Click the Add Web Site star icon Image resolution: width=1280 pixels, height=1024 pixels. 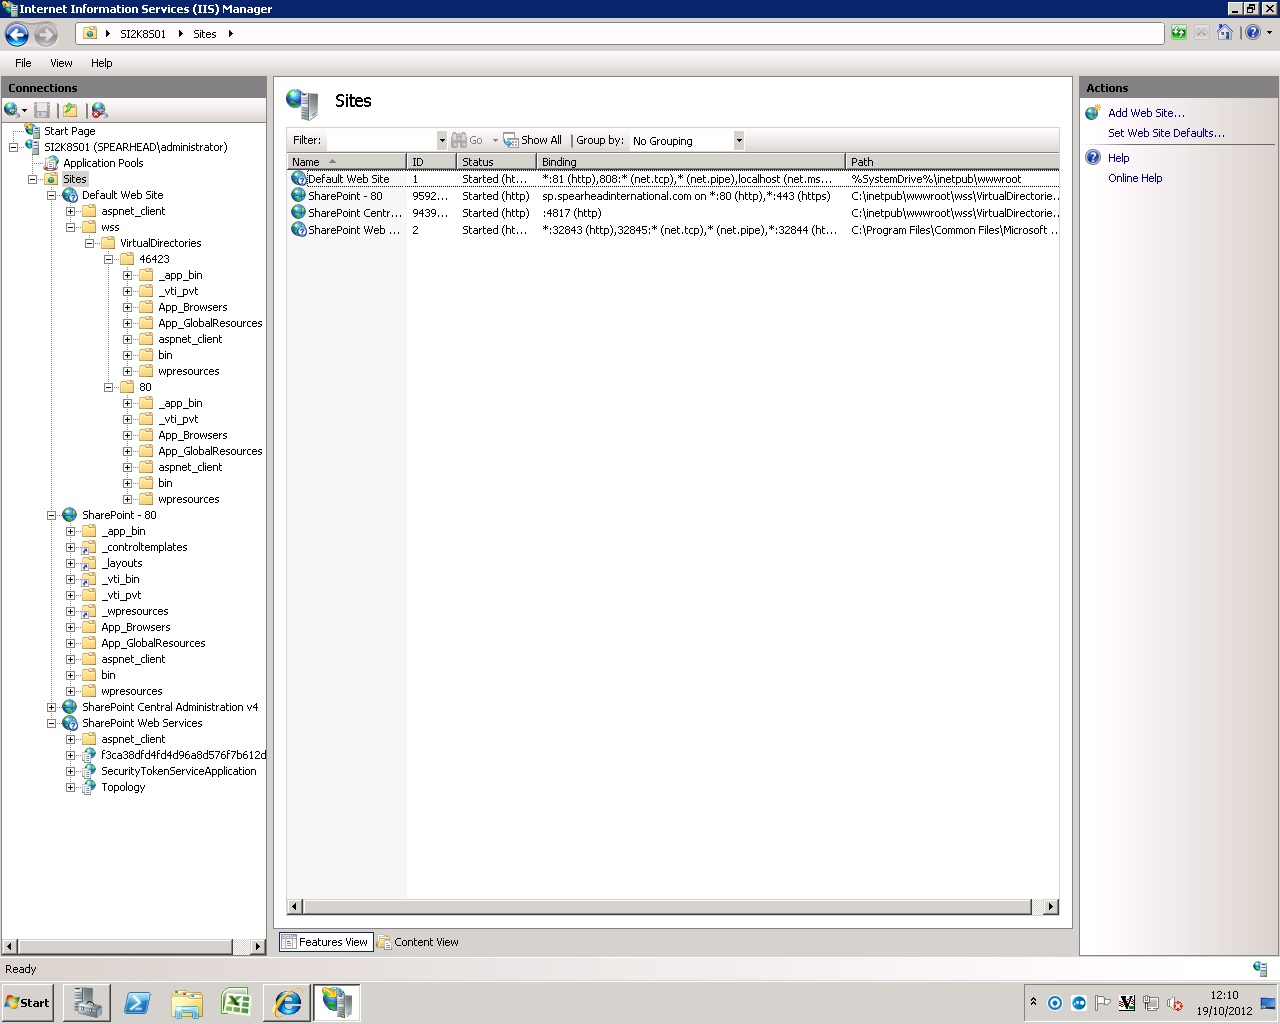coord(1093,113)
